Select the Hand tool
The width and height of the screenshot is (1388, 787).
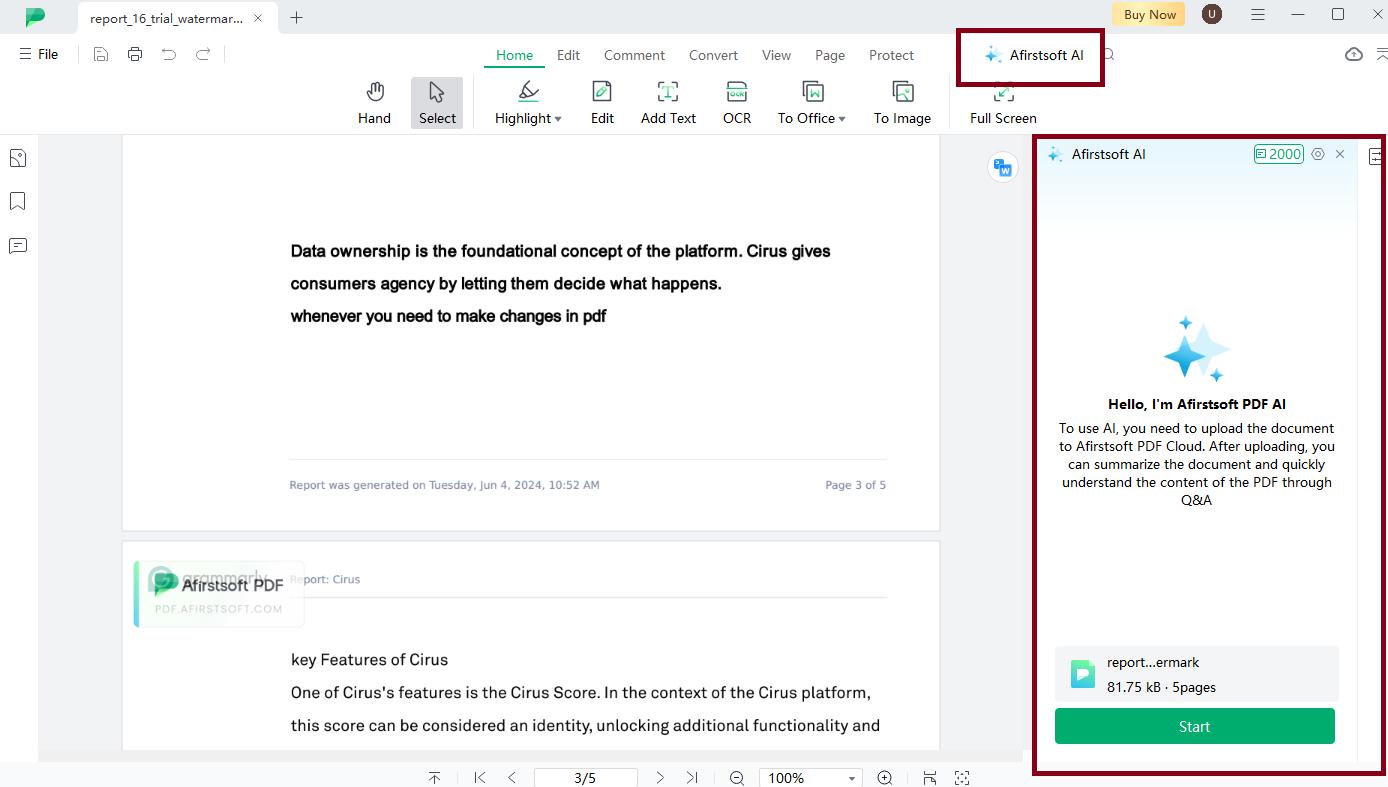(x=374, y=103)
